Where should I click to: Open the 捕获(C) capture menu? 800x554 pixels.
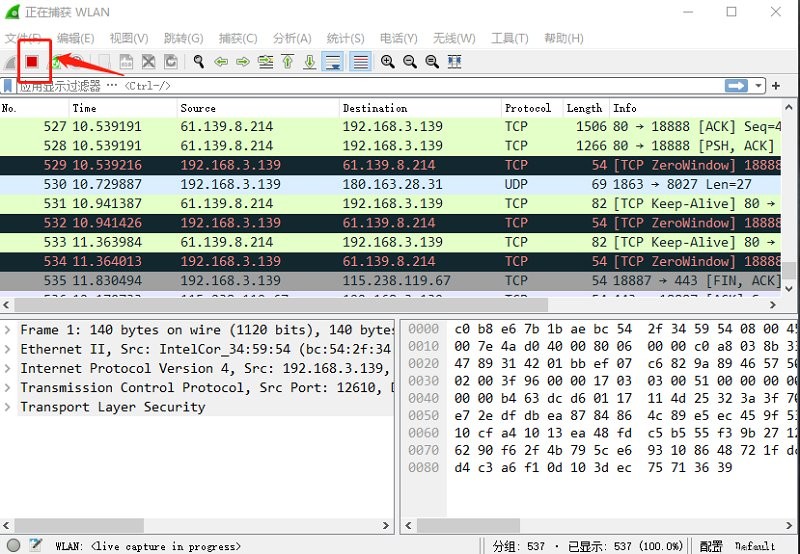pos(238,38)
